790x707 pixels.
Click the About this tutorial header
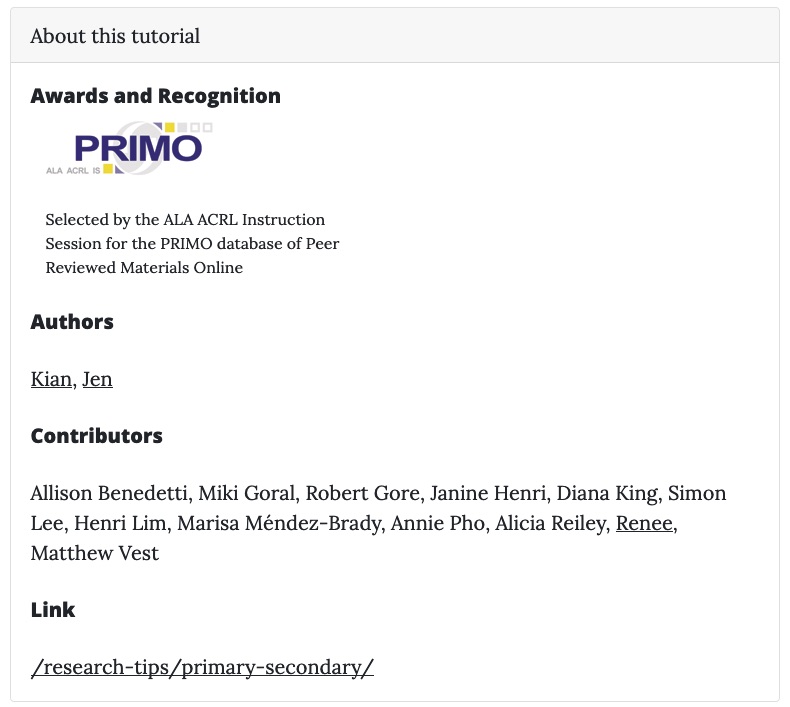click(x=115, y=36)
